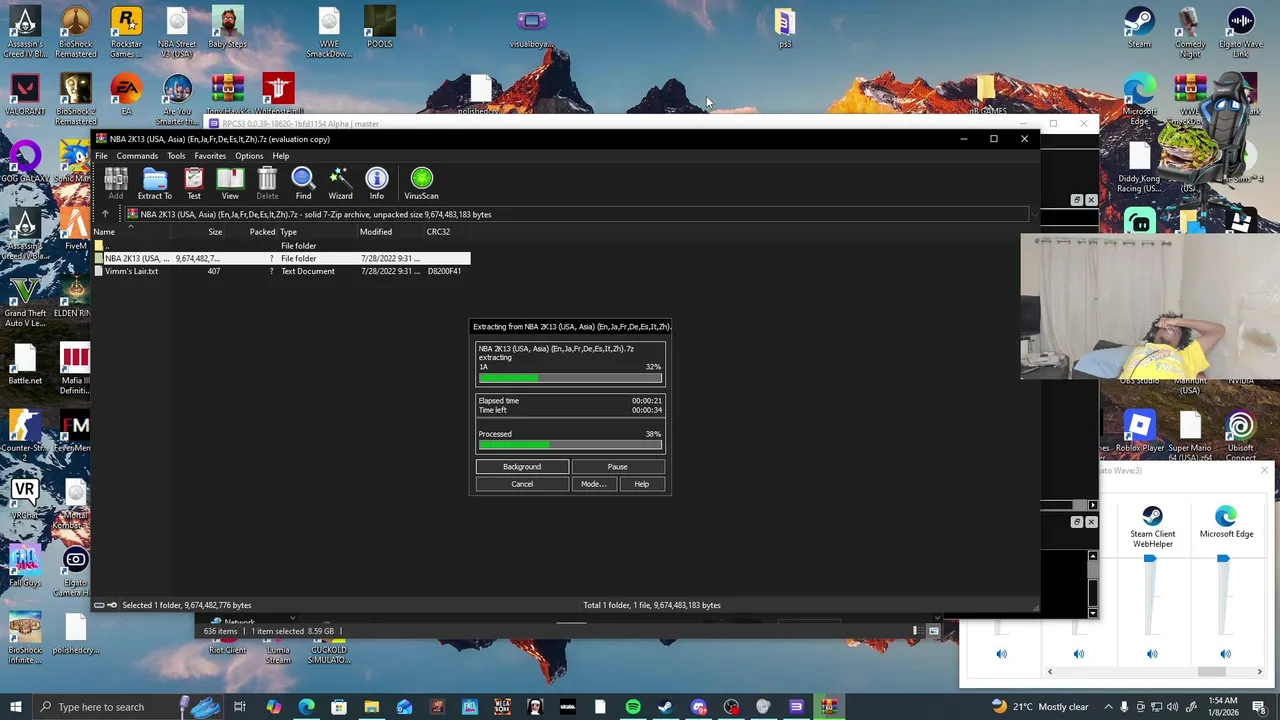Click the Windows Start button
This screenshot has height=720, width=1280.
[16, 707]
